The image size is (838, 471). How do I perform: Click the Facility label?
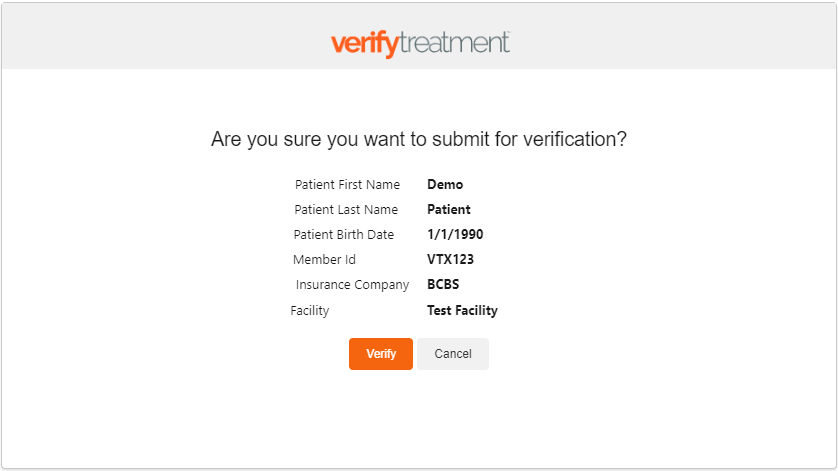pos(310,311)
